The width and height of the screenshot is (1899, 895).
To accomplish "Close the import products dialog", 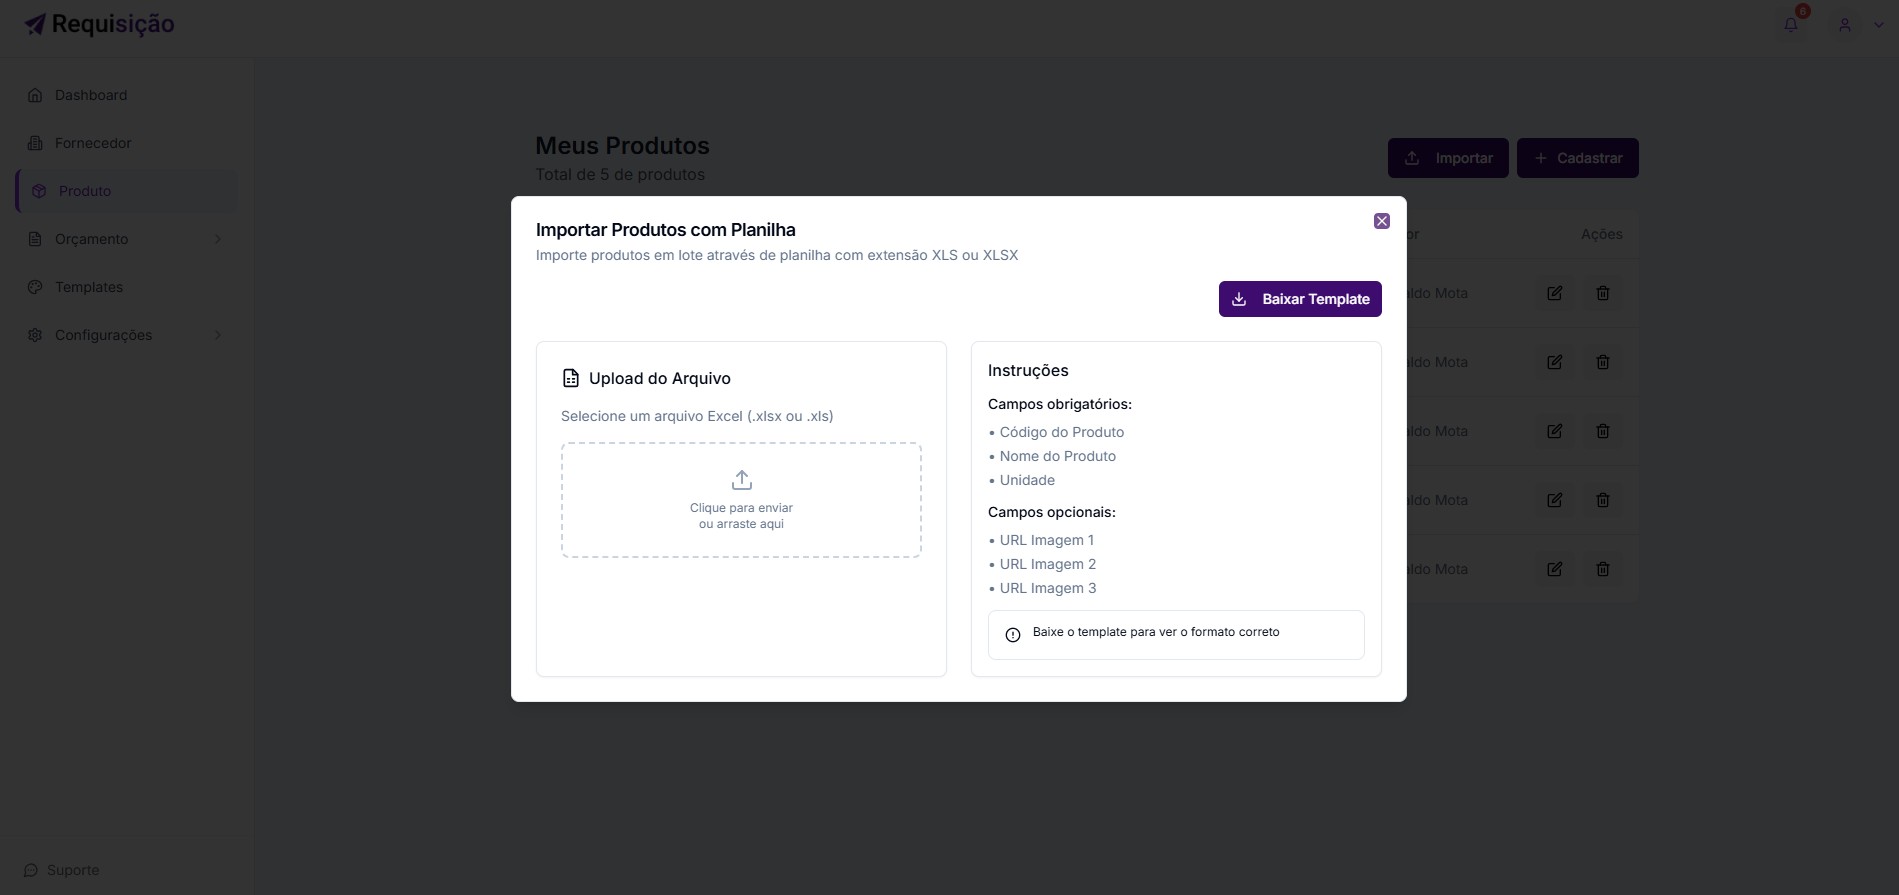I will 1381,221.
